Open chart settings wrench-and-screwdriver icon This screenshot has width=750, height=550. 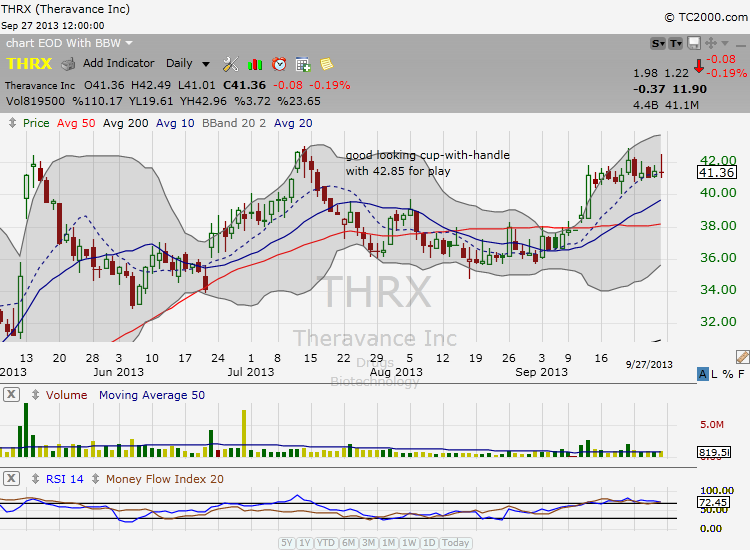(x=231, y=64)
